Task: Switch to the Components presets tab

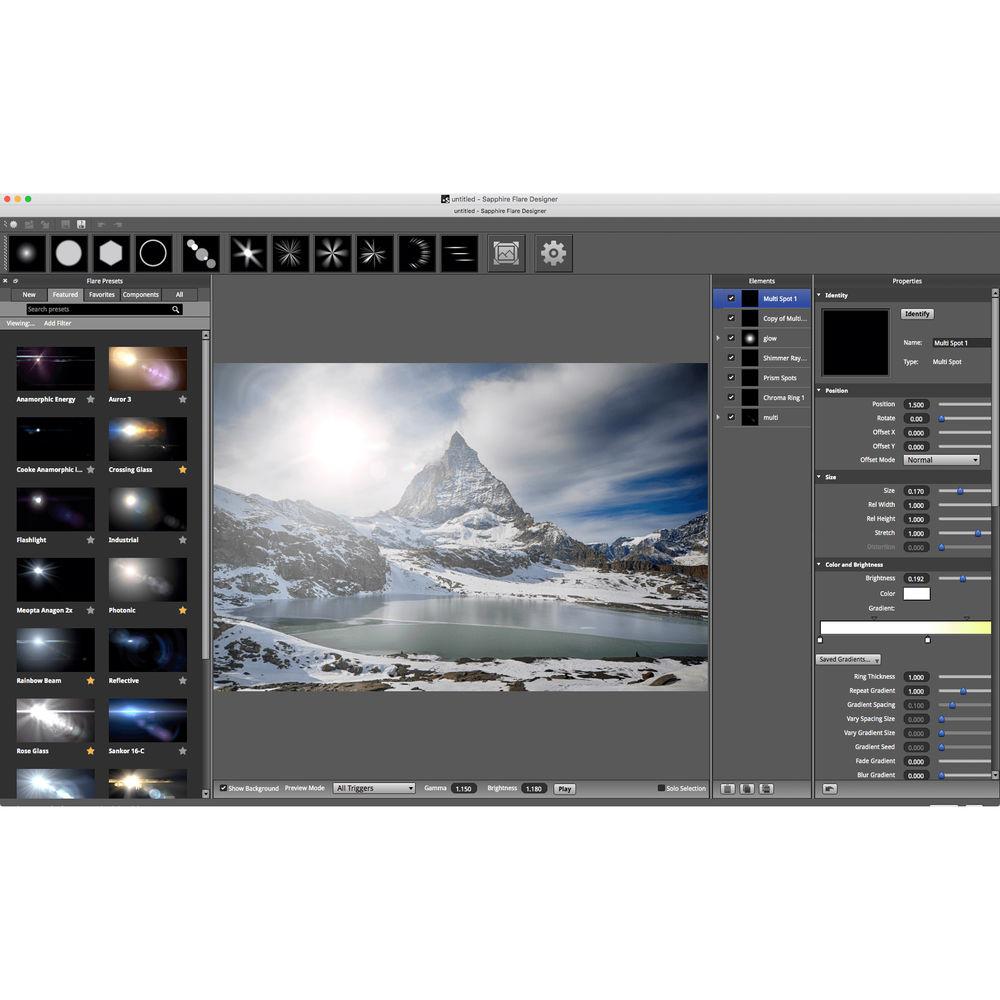Action: pyautogui.click(x=140, y=294)
